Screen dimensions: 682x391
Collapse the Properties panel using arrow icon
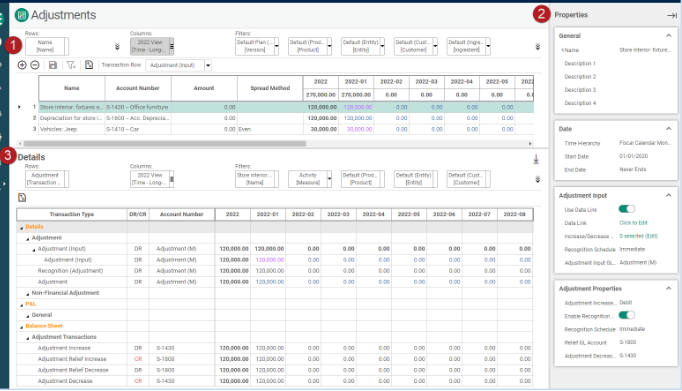[672, 15]
